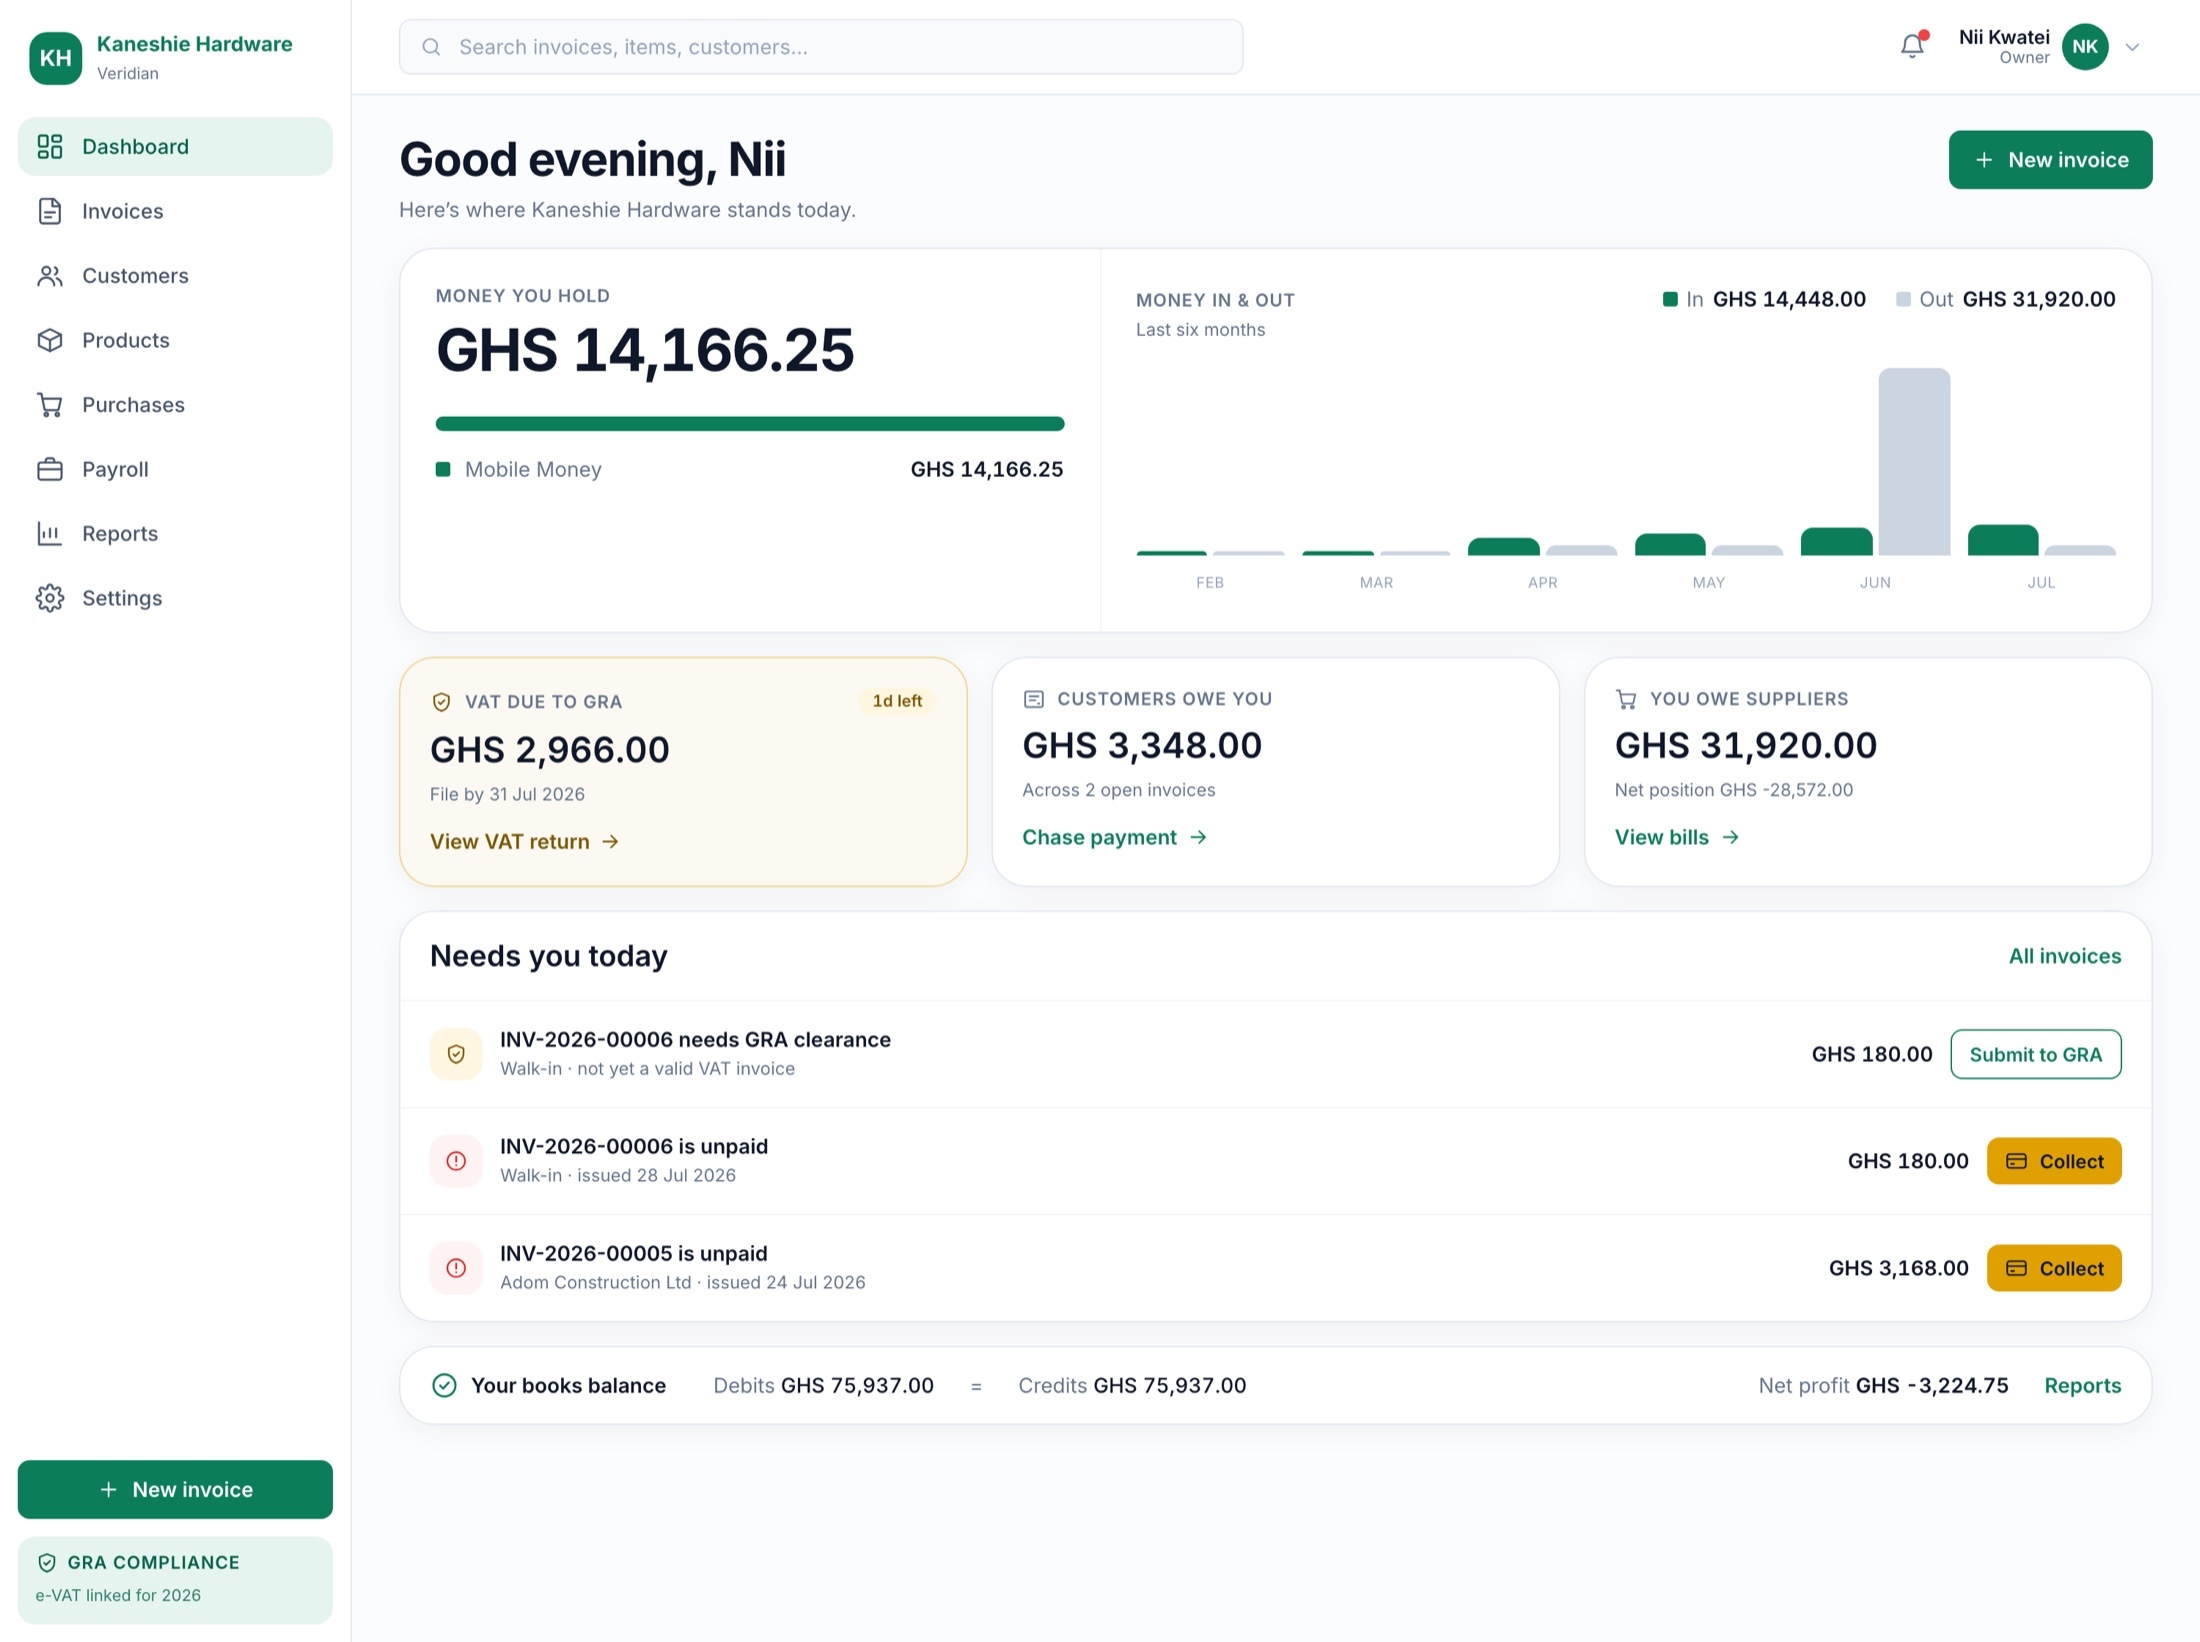2200x1642 pixels.
Task: Click the Money You Hold progress bar
Action: 750,424
